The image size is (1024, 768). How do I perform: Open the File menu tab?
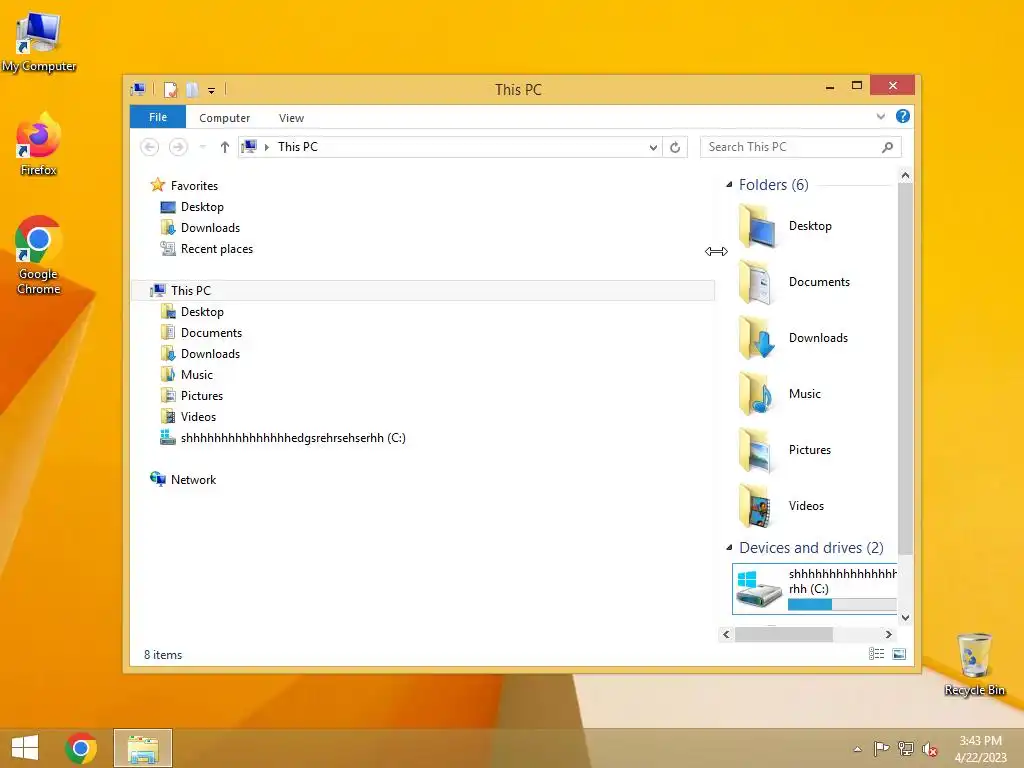158,117
